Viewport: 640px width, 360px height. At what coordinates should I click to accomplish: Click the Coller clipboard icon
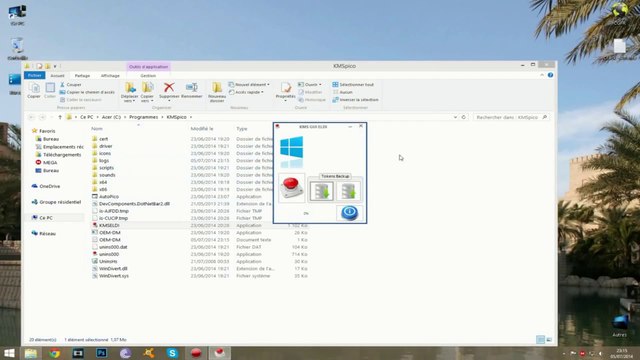[x=50, y=90]
